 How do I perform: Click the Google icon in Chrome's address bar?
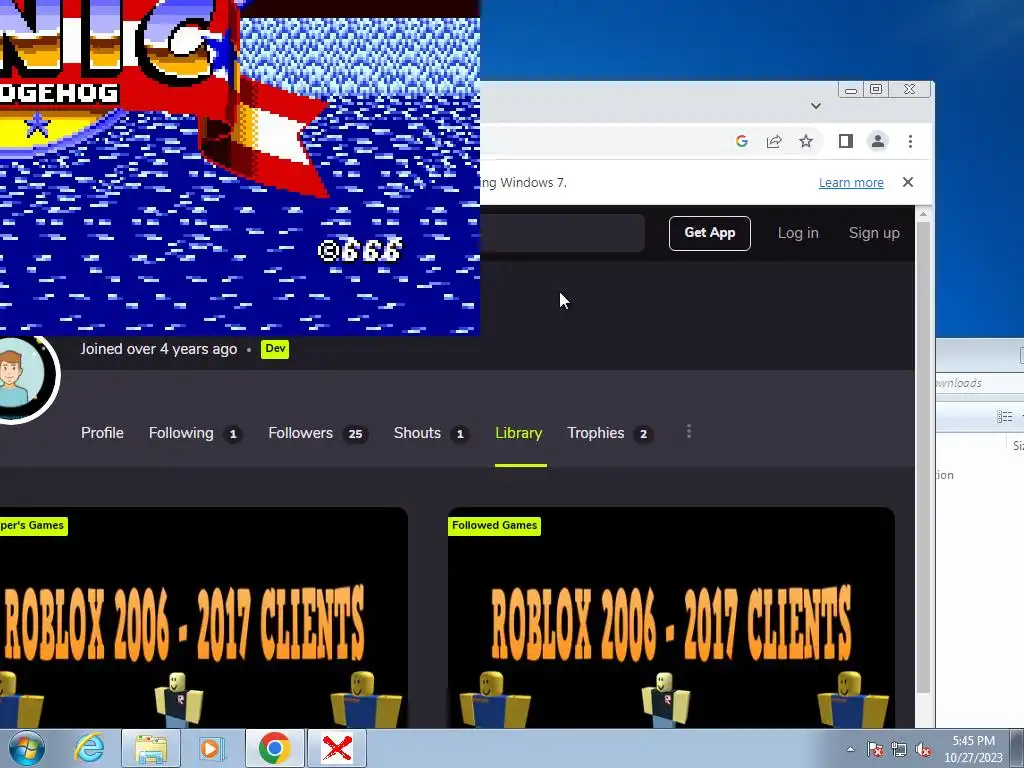[741, 141]
